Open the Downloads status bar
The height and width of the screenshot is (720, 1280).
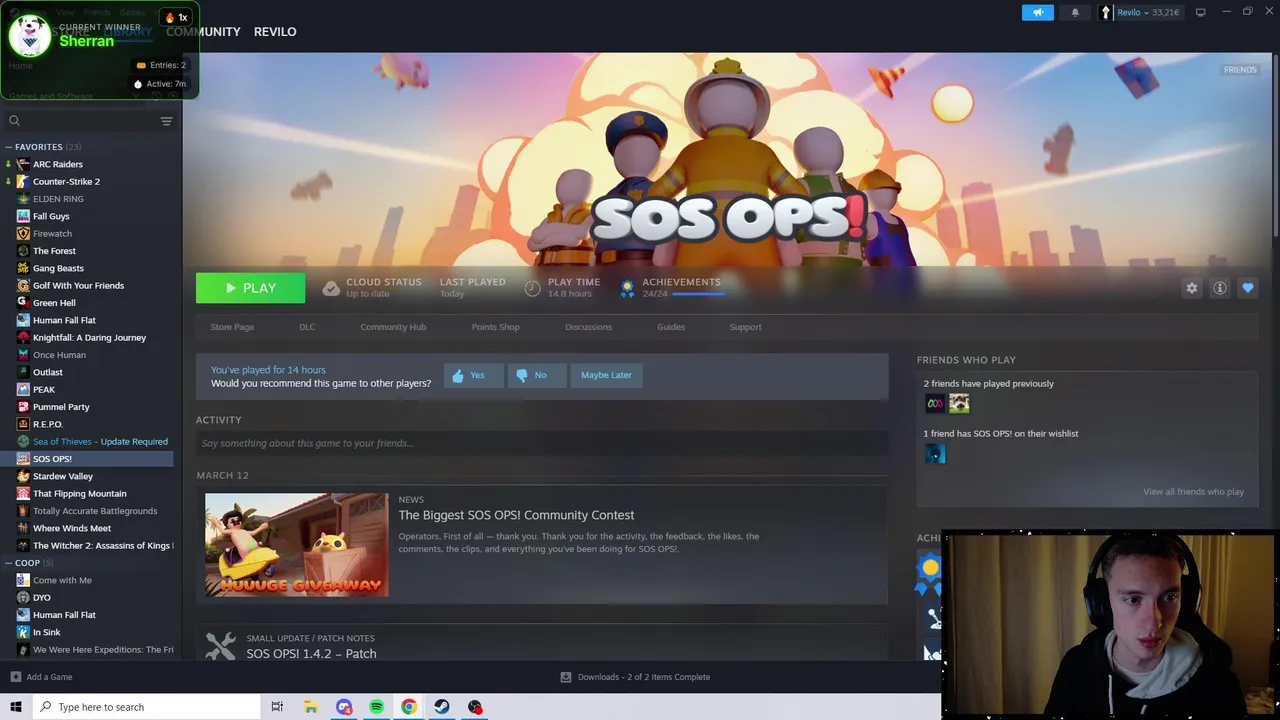(x=635, y=677)
